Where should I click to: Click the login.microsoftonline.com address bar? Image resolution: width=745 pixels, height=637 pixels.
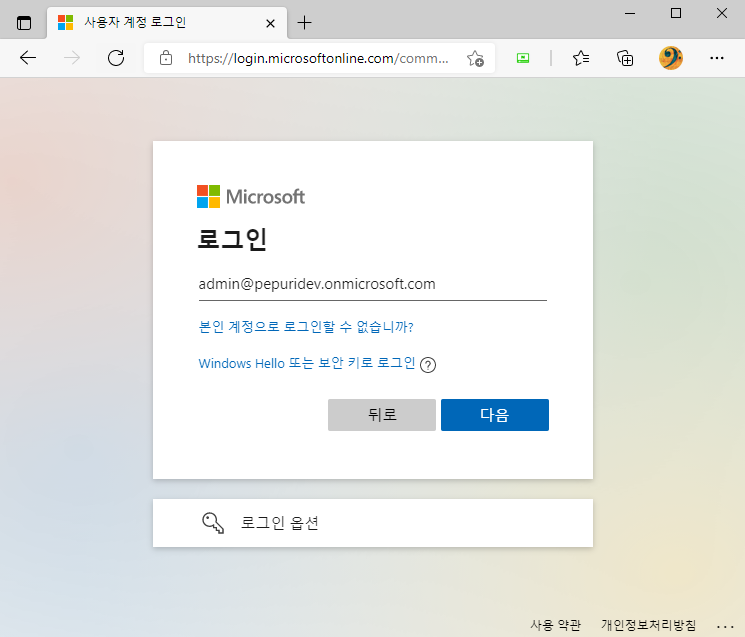pos(318,58)
